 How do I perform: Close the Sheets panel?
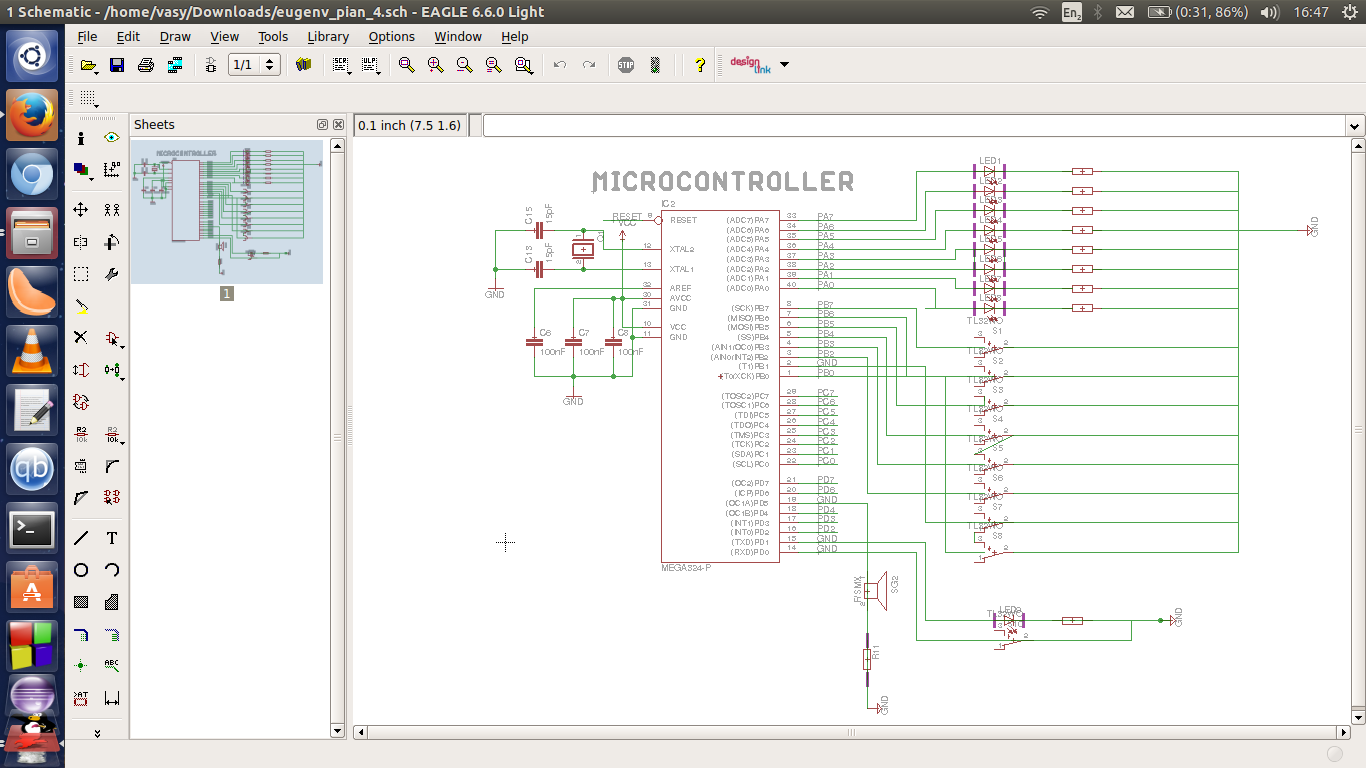coord(337,125)
